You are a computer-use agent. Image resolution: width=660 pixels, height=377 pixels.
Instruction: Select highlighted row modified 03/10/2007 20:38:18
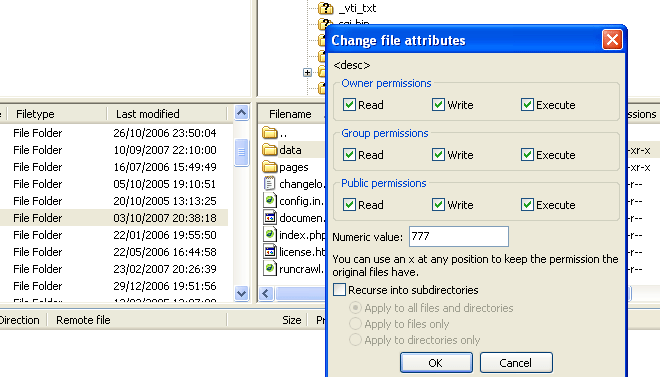point(114,218)
